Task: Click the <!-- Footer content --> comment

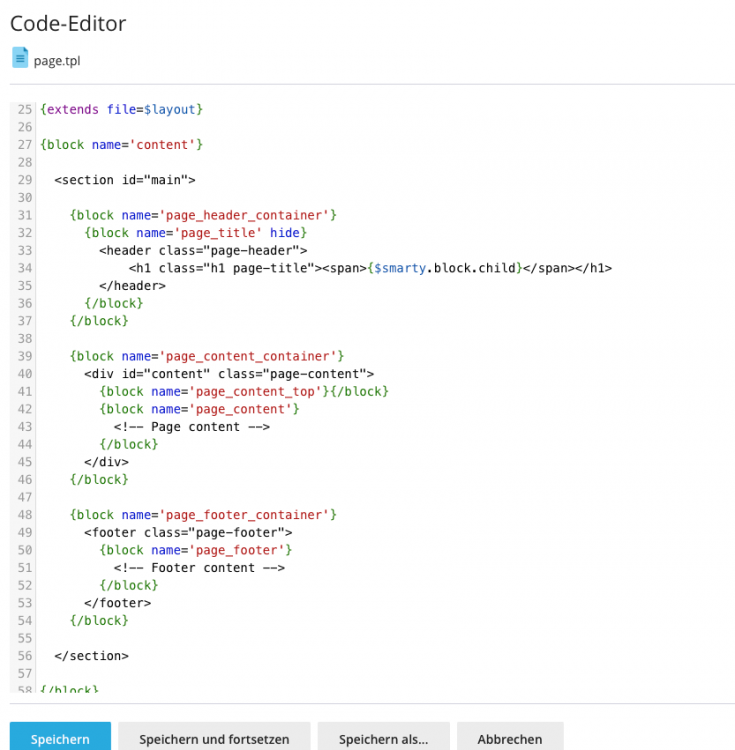Action: [199, 568]
